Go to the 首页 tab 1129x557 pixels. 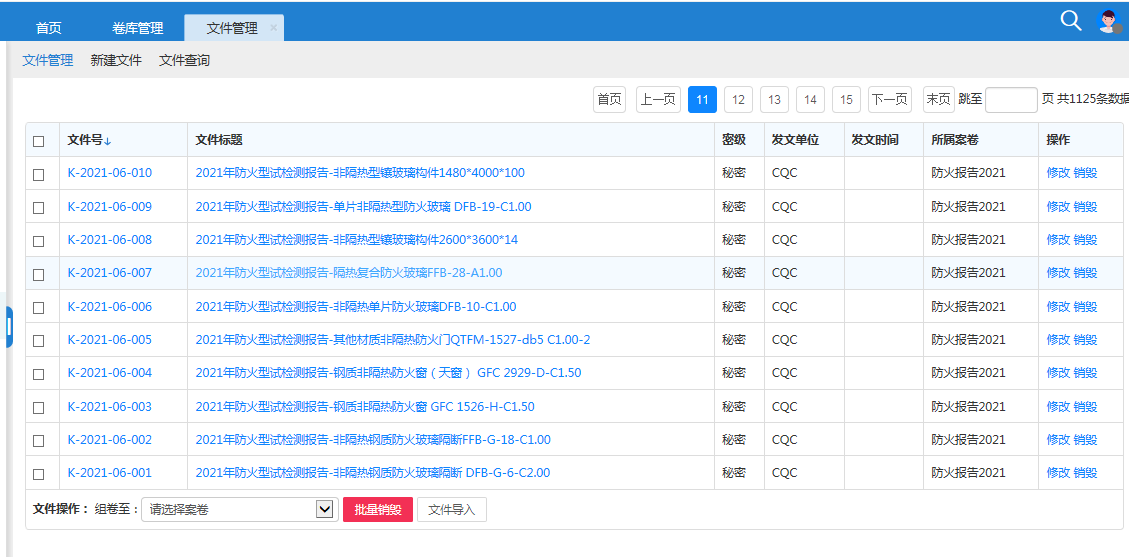(48, 28)
